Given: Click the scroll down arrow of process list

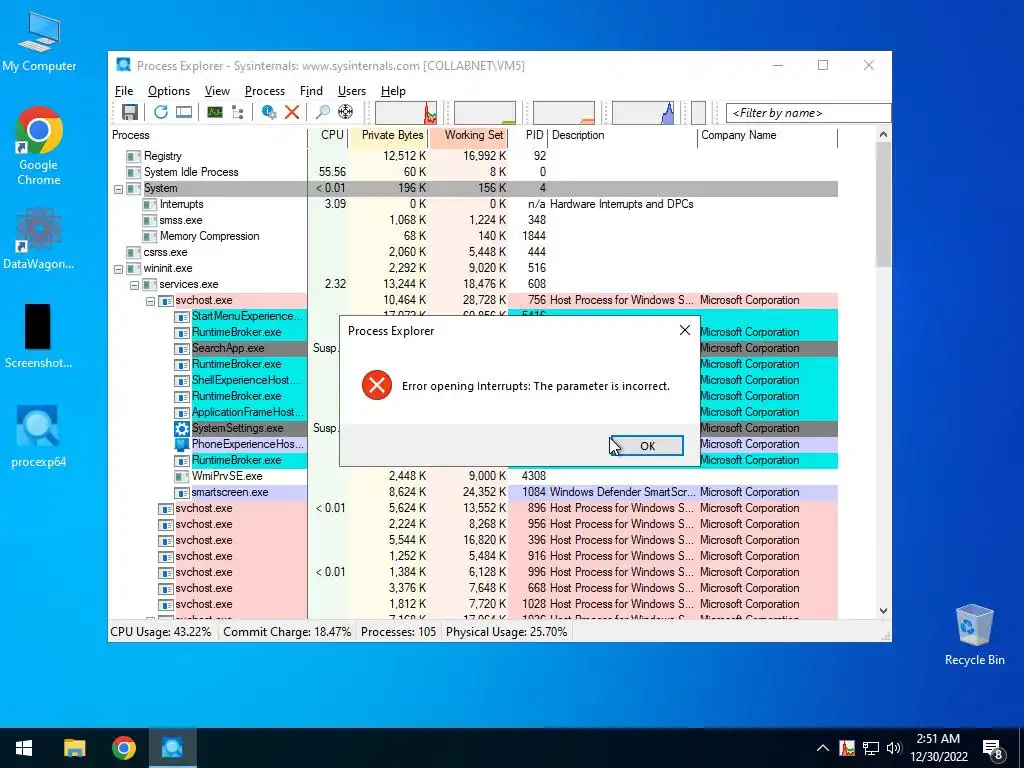Looking at the screenshot, I should coord(883,611).
